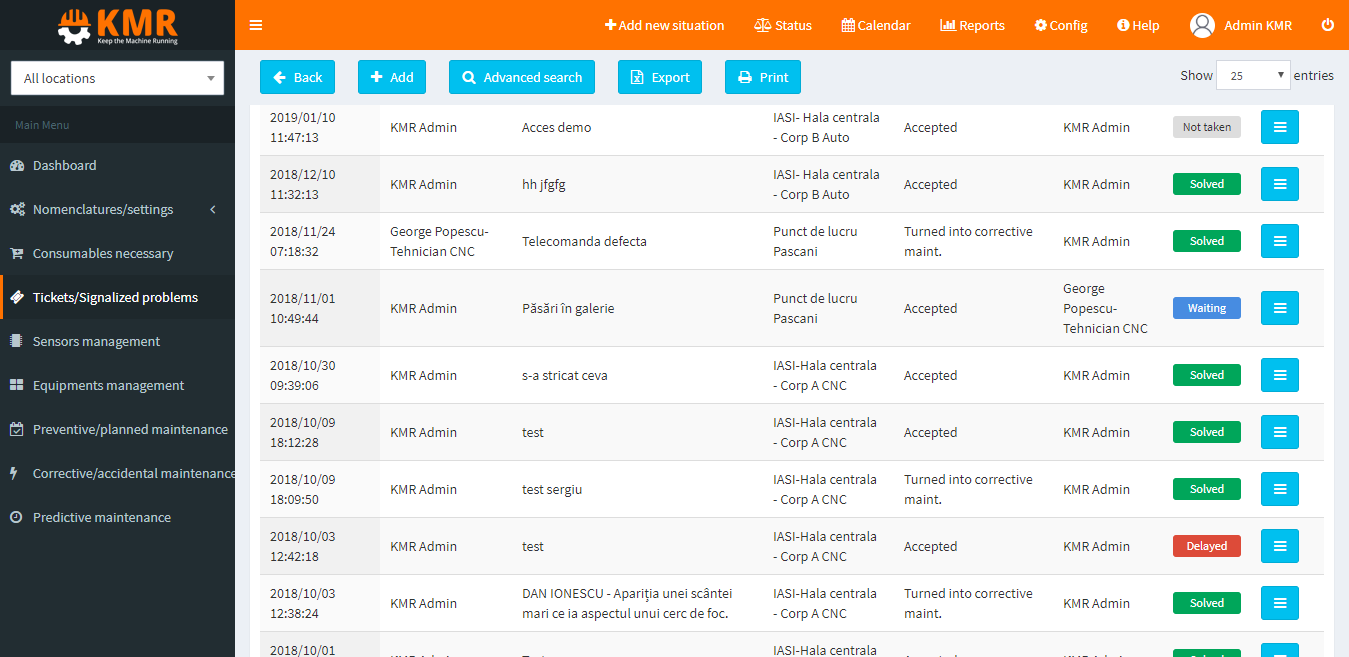Click the date 2018/11/24 07:18:32

[303, 241]
